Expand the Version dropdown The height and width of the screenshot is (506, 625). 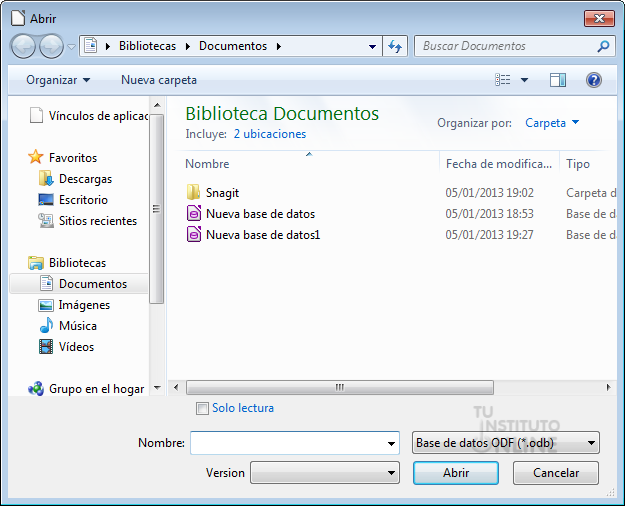point(324,473)
